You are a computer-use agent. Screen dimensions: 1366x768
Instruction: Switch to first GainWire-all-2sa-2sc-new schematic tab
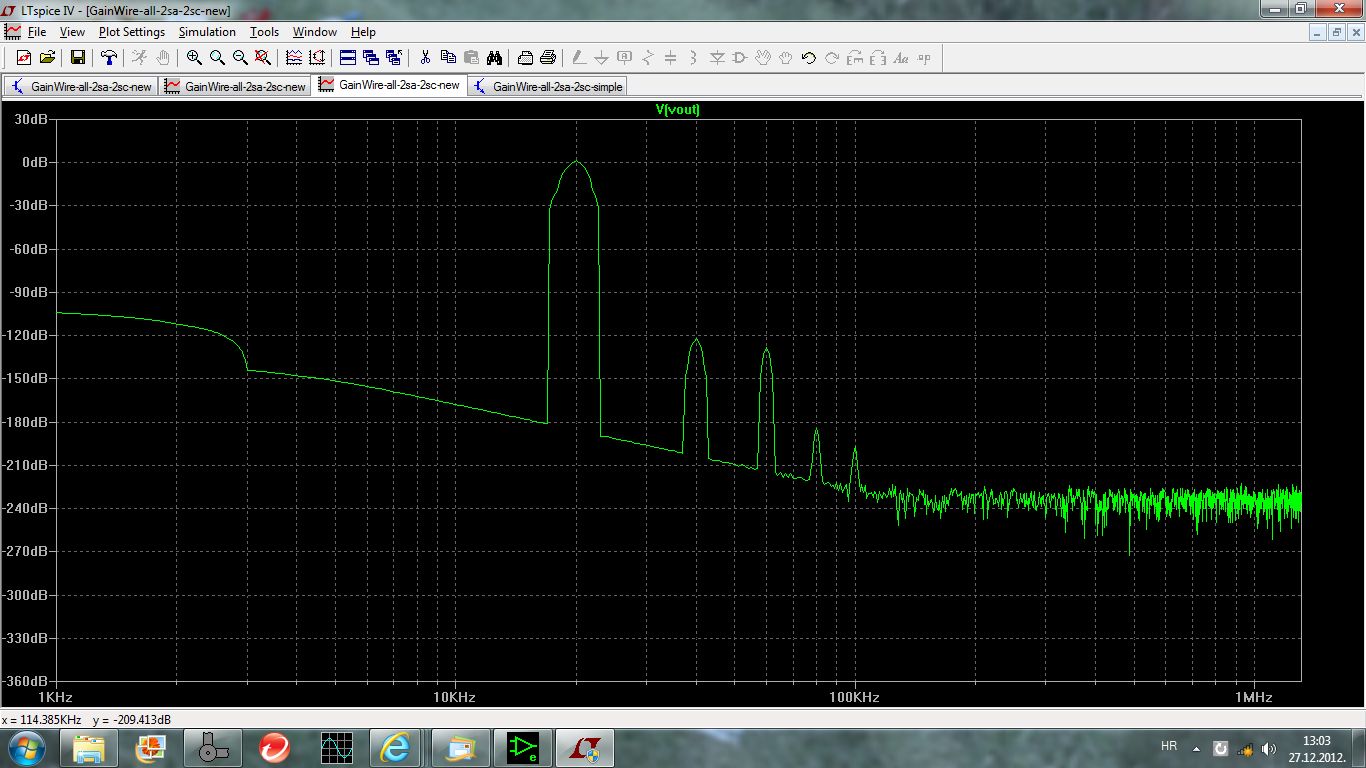[80, 86]
